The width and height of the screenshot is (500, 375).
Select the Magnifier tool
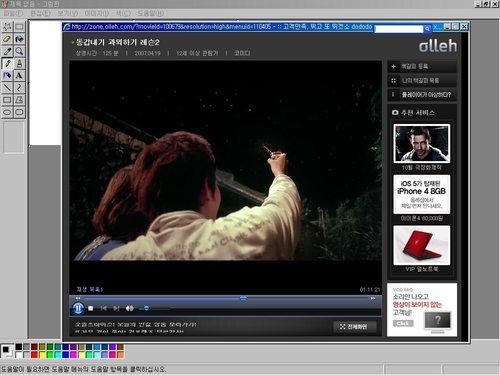19,51
